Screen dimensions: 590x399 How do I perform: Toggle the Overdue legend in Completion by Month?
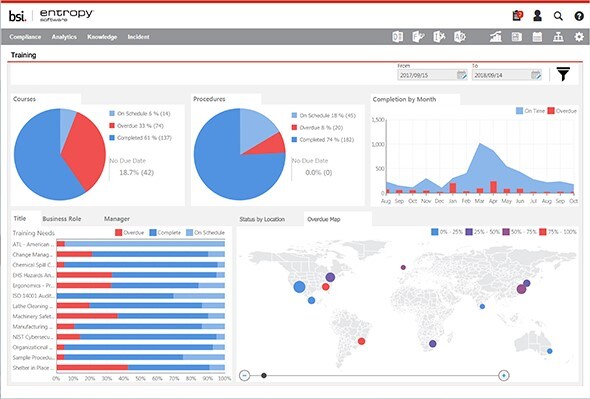[x=562, y=111]
